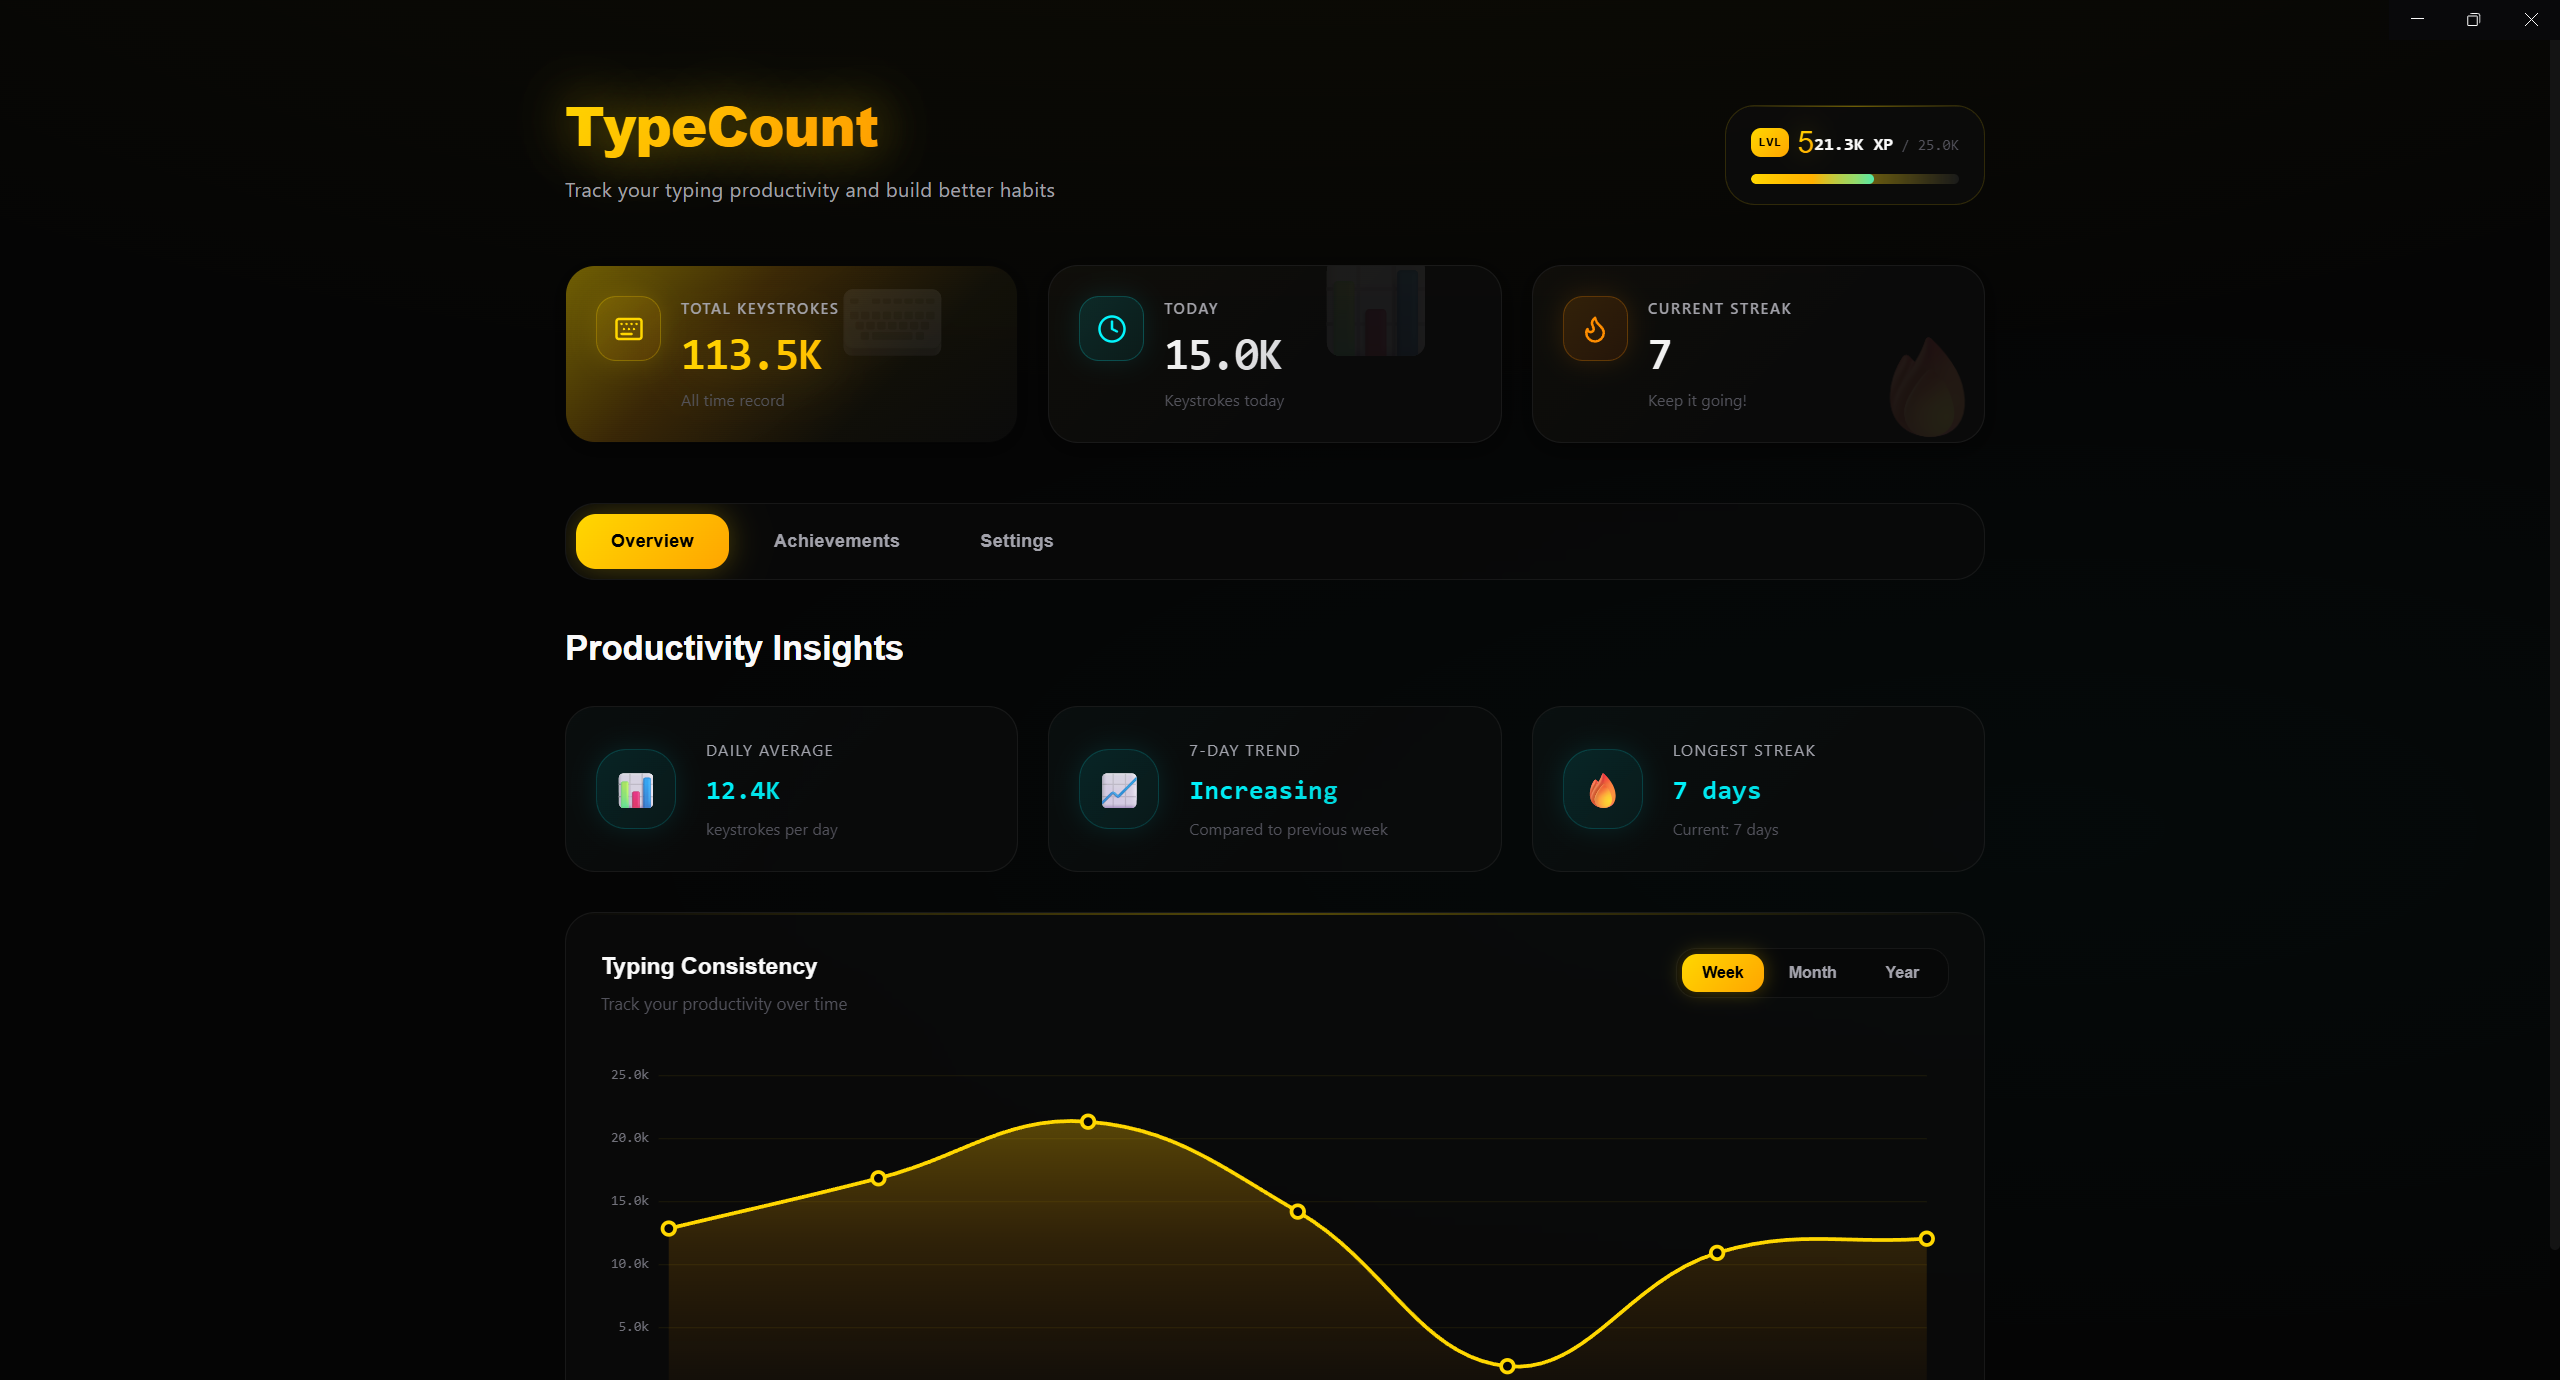
Task: Click the clock icon on Today card
Action: pyautogui.click(x=1111, y=328)
